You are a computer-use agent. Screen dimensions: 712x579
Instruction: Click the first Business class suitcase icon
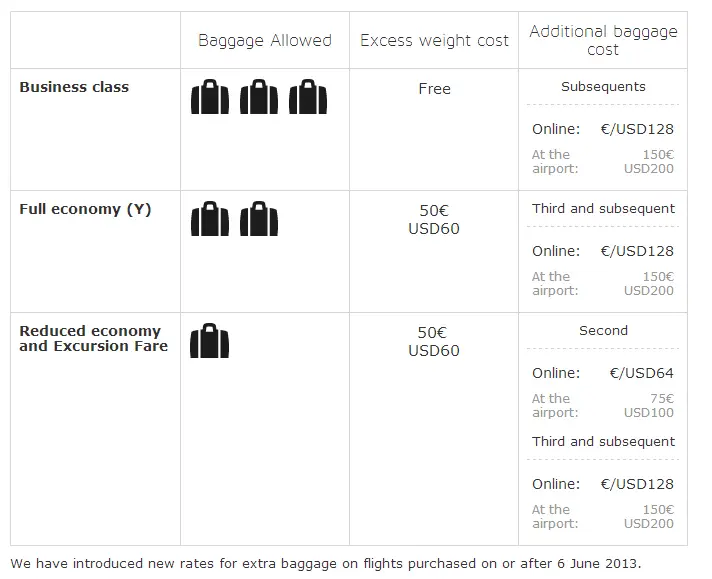click(210, 97)
